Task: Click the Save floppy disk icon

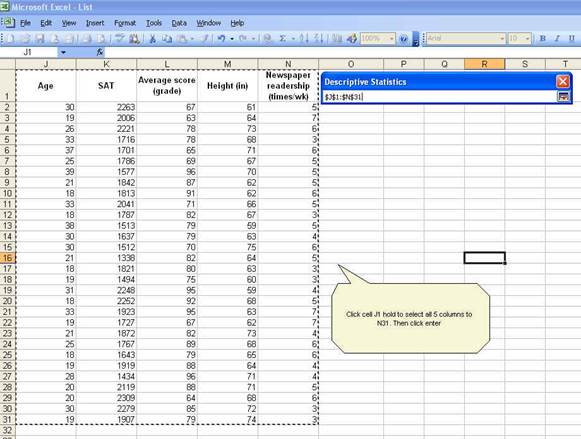Action: [x=39, y=39]
